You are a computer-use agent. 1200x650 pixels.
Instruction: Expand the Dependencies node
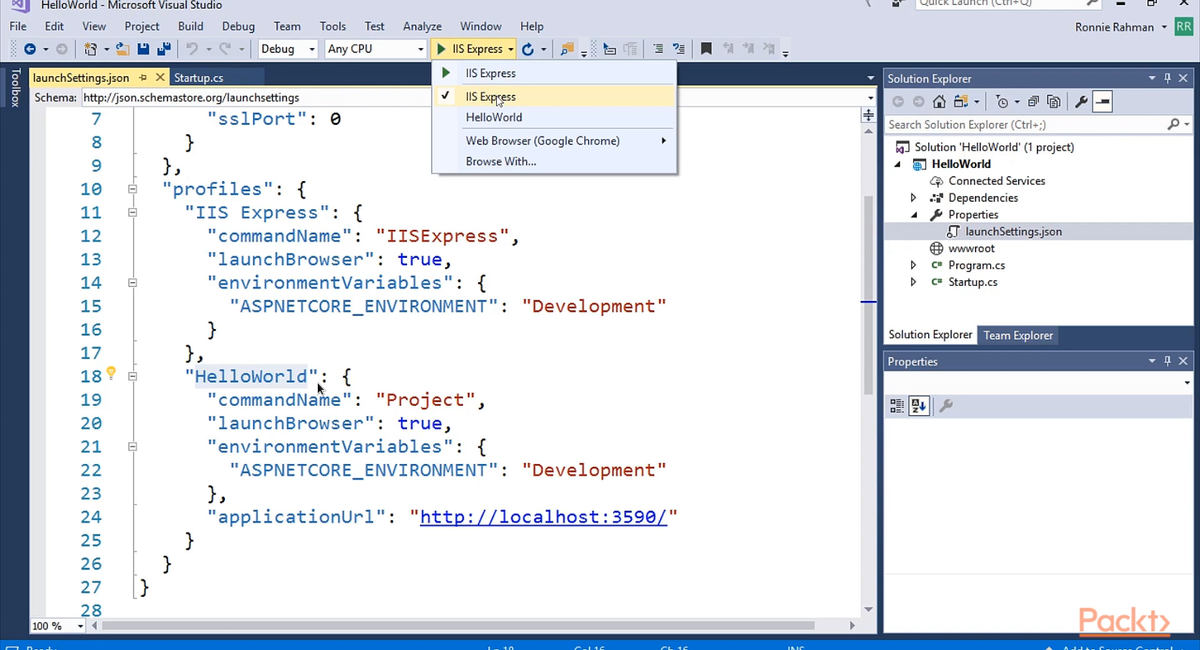(913, 198)
